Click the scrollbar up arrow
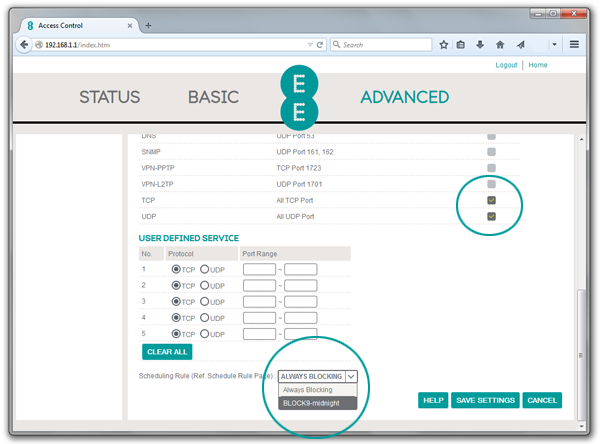 tap(581, 139)
